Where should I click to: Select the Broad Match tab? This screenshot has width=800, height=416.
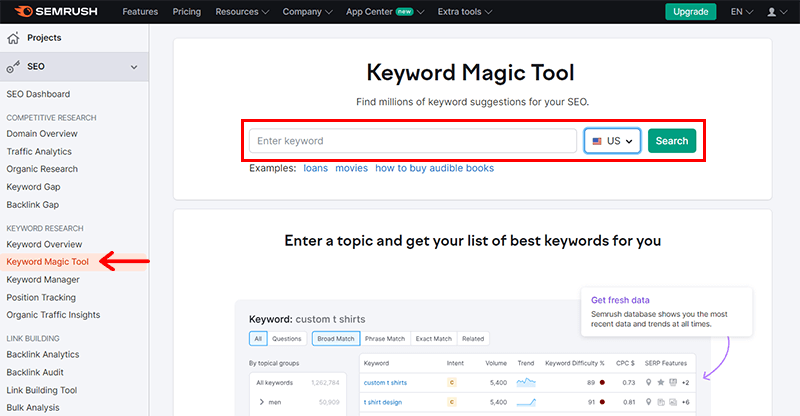click(x=336, y=338)
